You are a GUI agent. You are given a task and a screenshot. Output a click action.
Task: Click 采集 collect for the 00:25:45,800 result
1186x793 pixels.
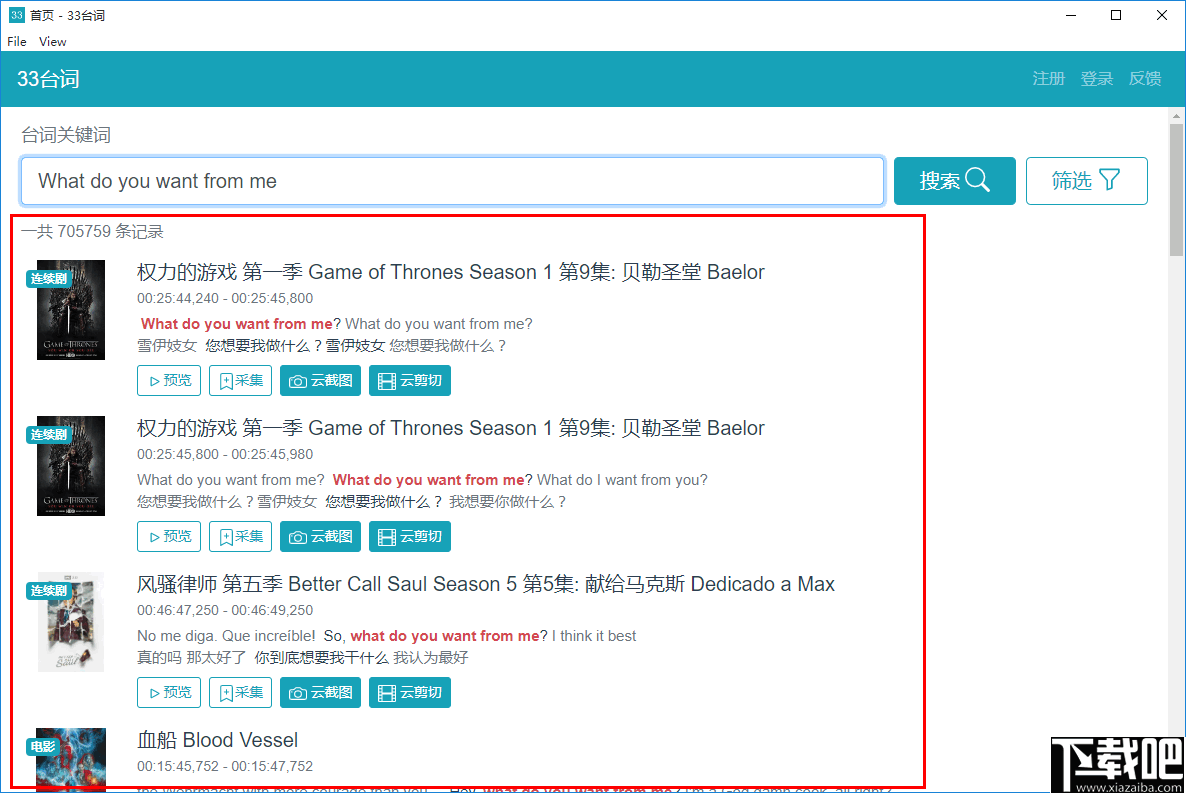[x=240, y=536]
